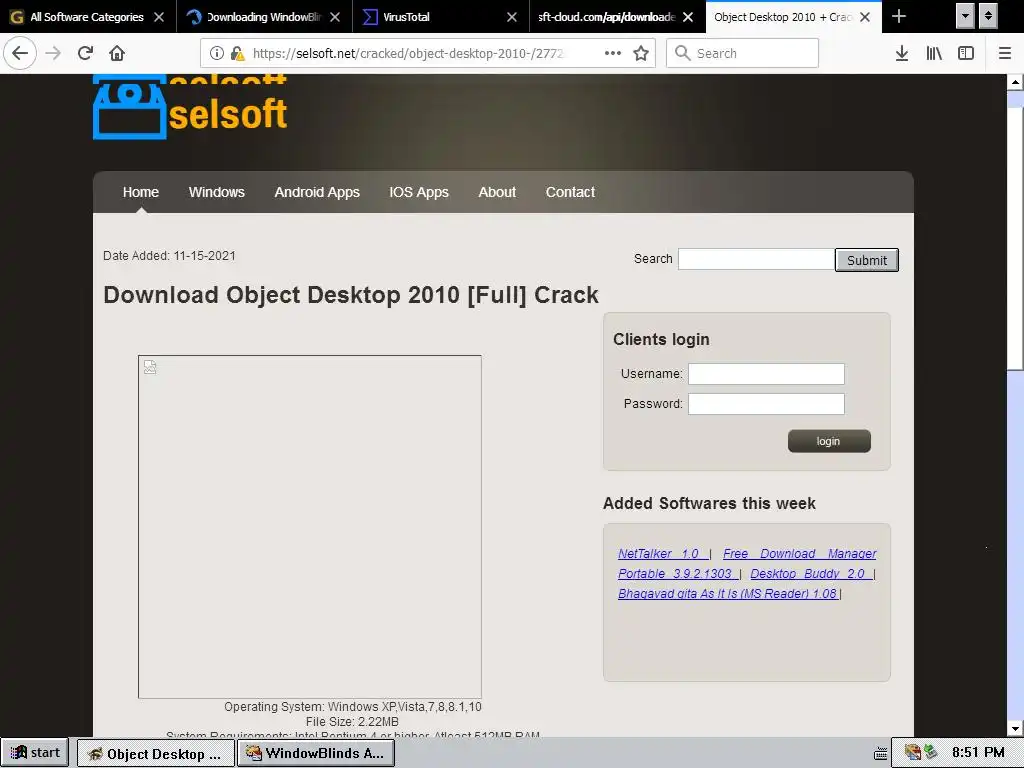Click the selsoft logo

(190, 107)
